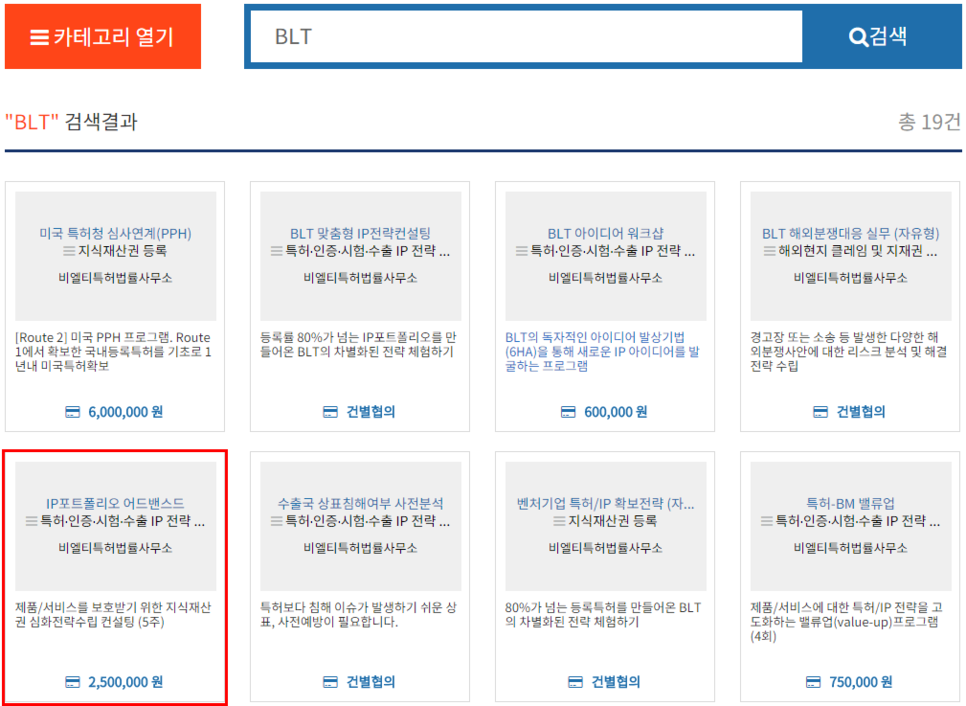
Task: Click the 총 19건 result count
Action: pos(929,122)
